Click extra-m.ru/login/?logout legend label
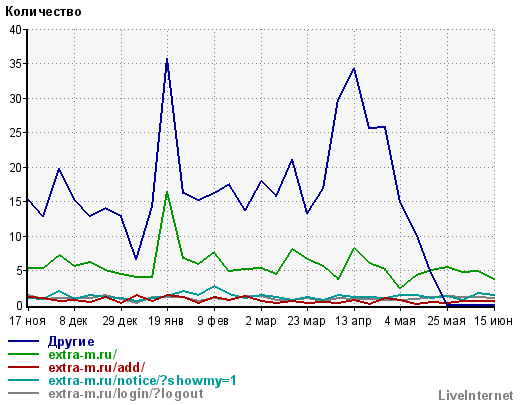Viewport: 520px width, 405px height. point(126,394)
